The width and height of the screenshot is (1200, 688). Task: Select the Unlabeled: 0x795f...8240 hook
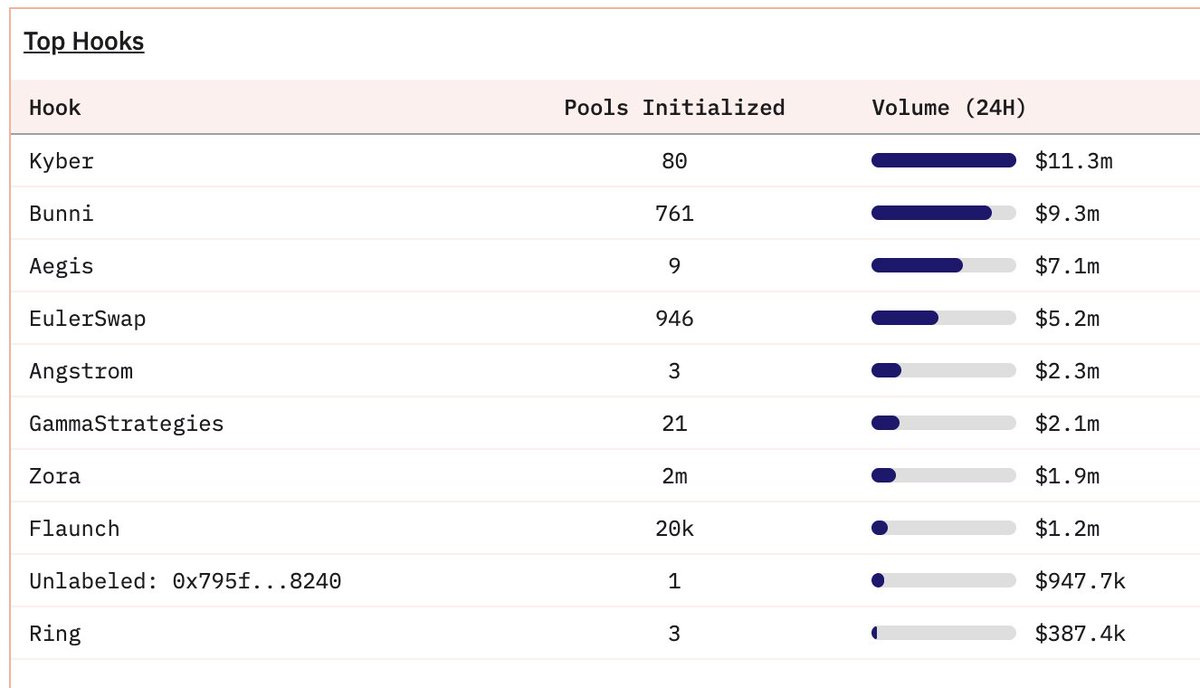coord(185,581)
